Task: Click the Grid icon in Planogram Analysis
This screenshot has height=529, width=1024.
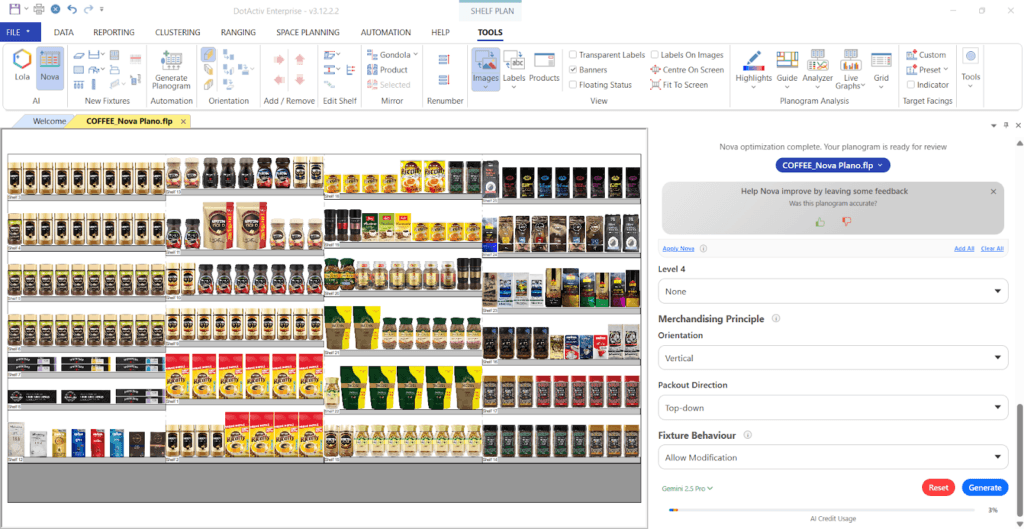Action: pos(881,65)
